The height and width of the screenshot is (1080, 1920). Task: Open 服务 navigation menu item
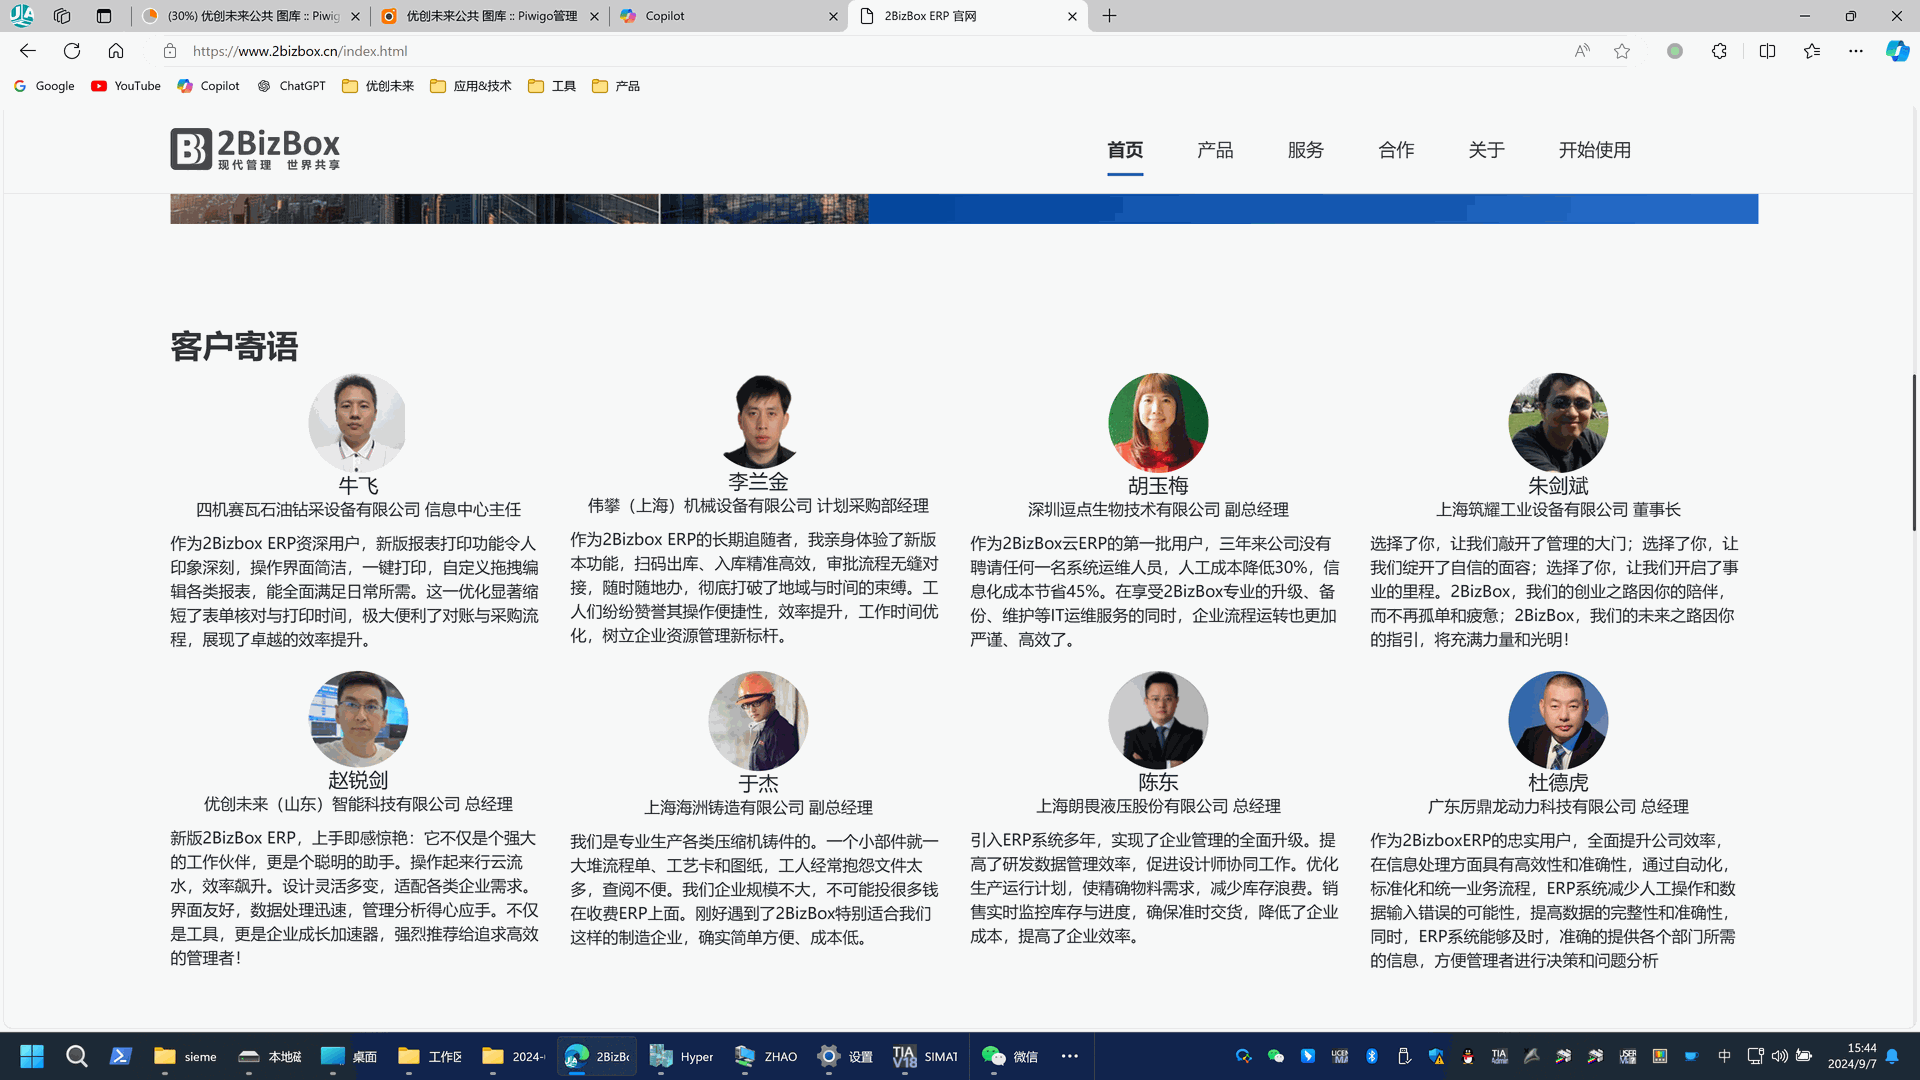tap(1305, 150)
